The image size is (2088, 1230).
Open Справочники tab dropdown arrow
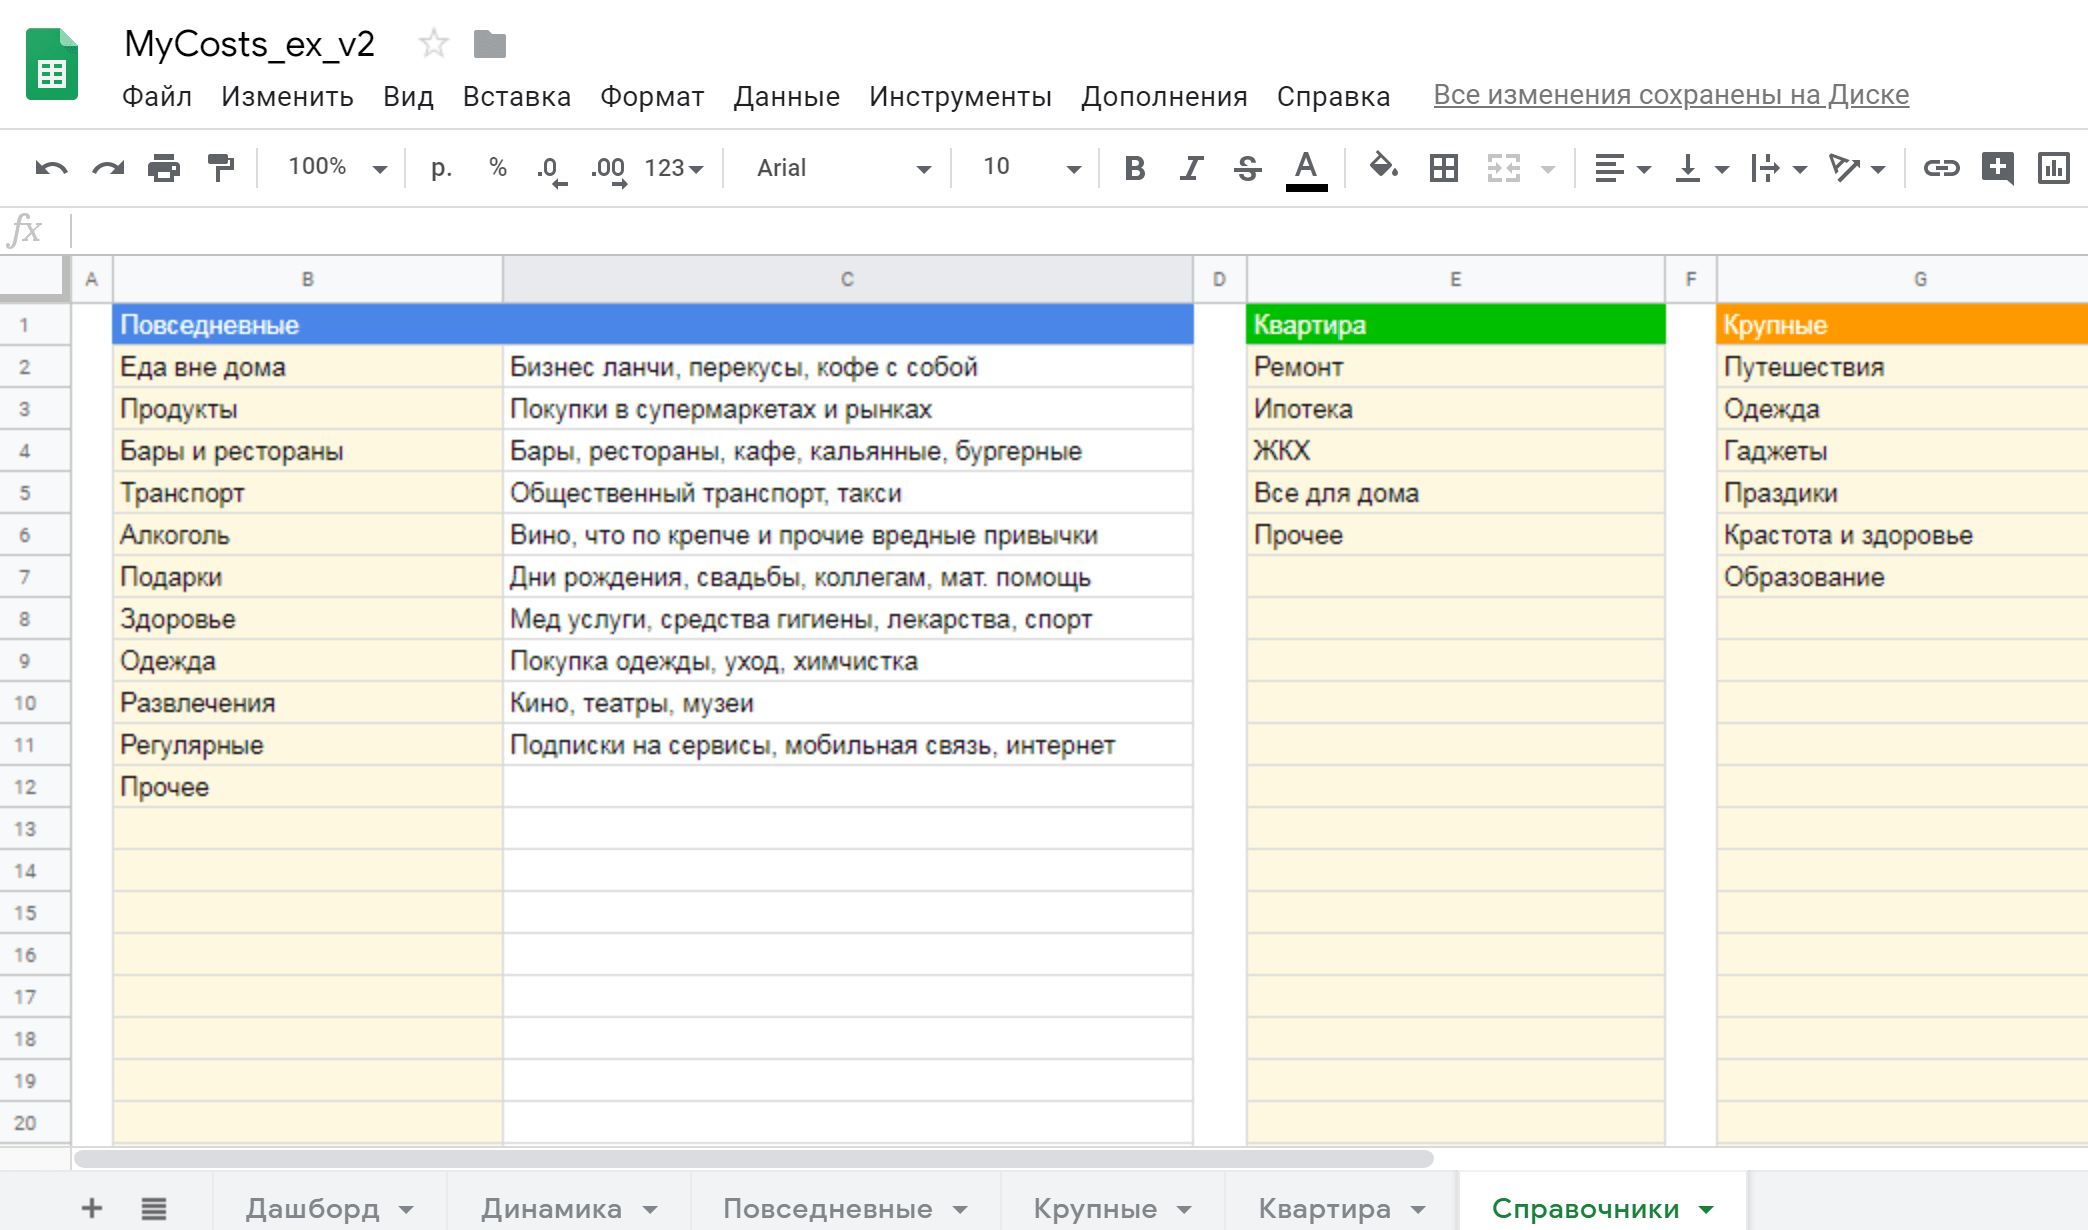pyautogui.click(x=1706, y=1210)
